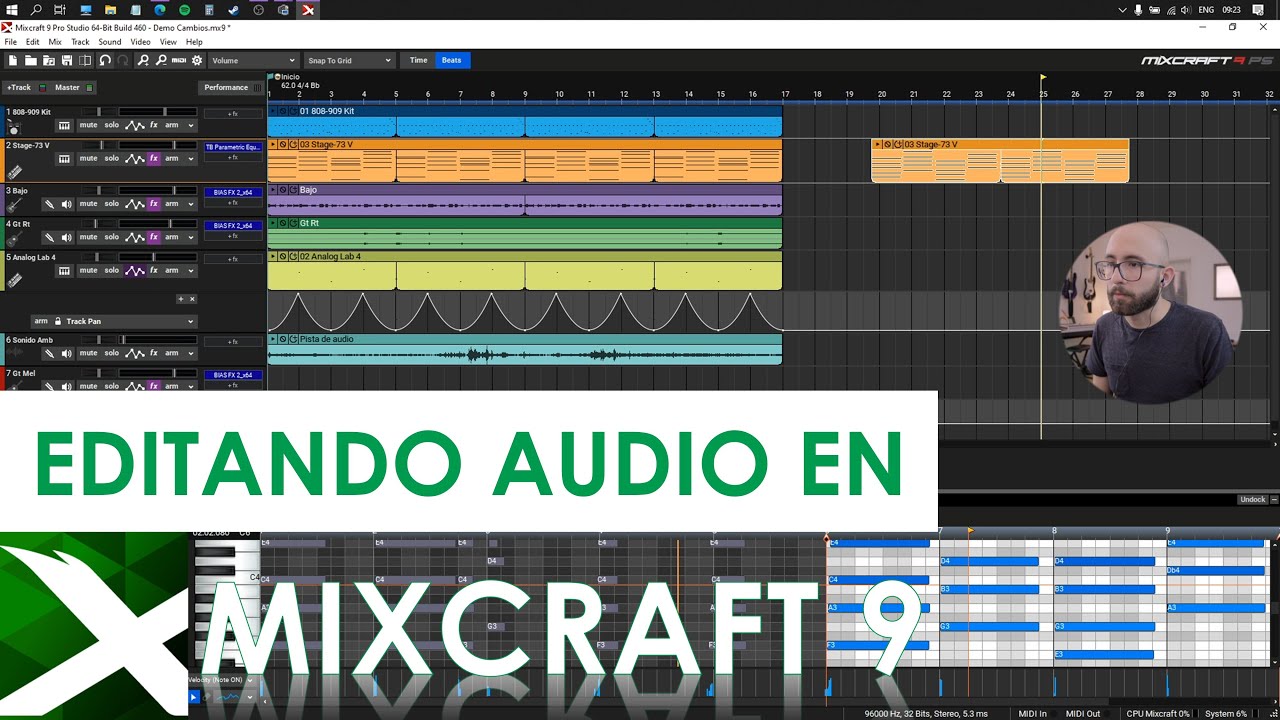Open the keyboard icon on the Stage-73 V track

click(x=64, y=159)
